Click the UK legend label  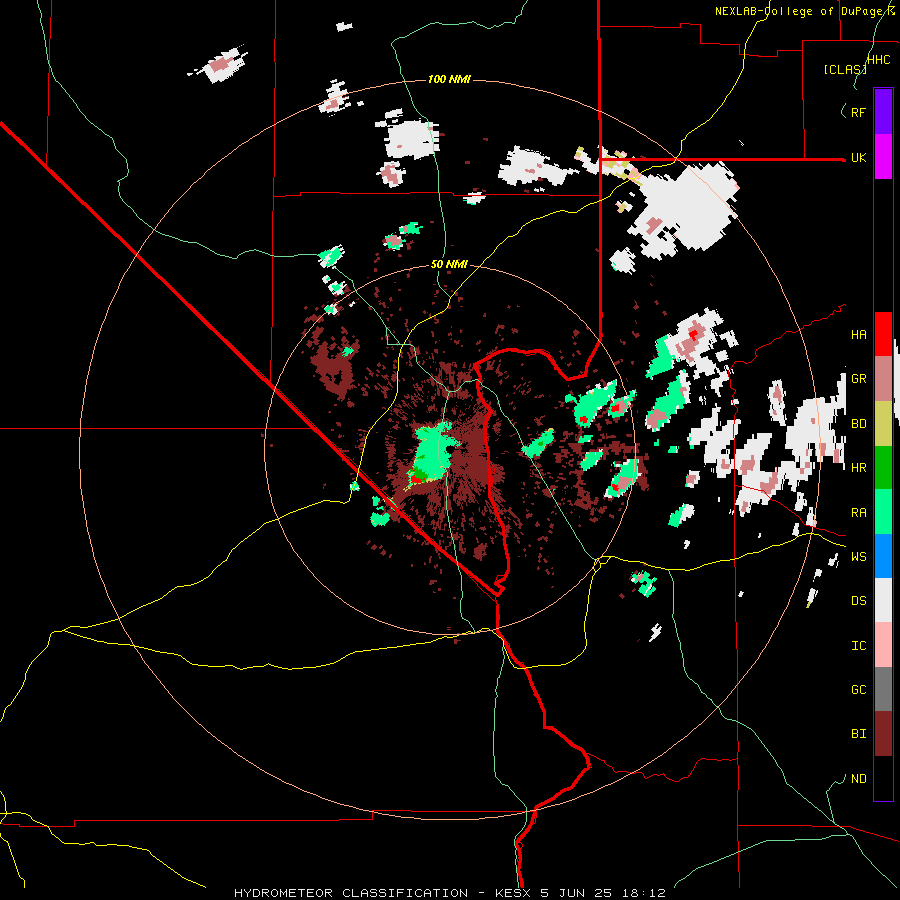(x=858, y=157)
